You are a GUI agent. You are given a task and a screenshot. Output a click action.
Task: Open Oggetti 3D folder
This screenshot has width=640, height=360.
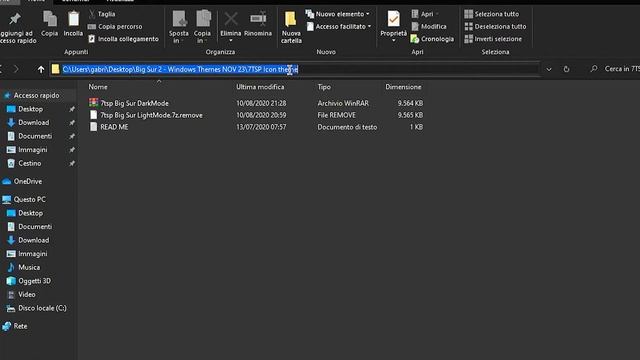coord(34,281)
